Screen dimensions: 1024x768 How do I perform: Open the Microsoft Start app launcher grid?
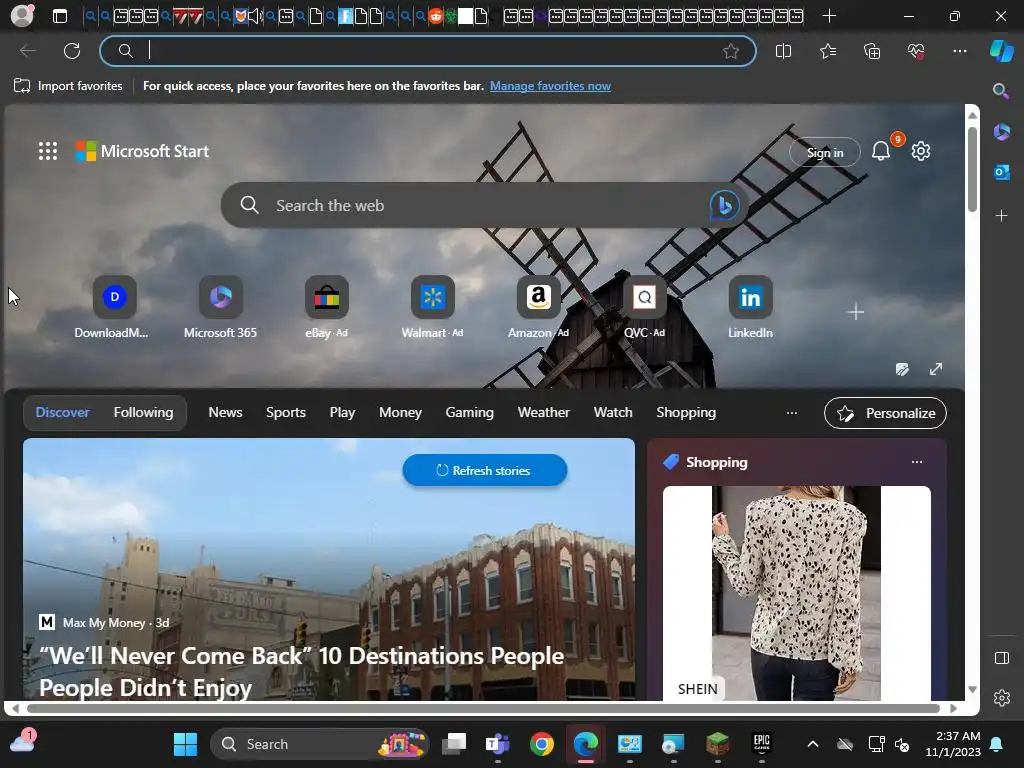click(x=48, y=151)
